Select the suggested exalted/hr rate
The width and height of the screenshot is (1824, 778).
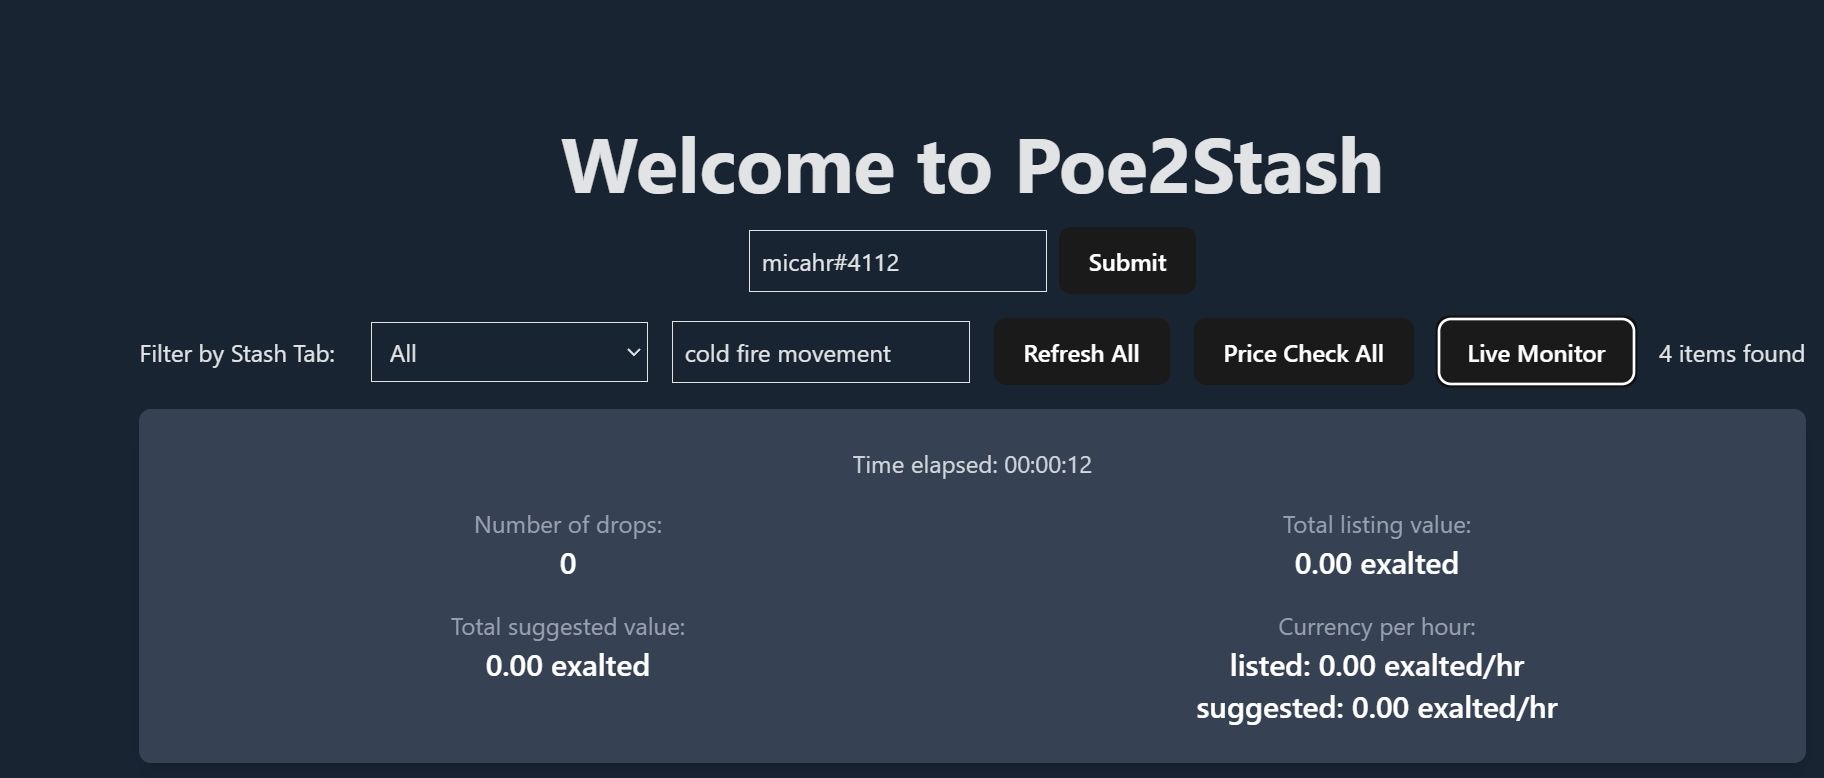click(1376, 708)
